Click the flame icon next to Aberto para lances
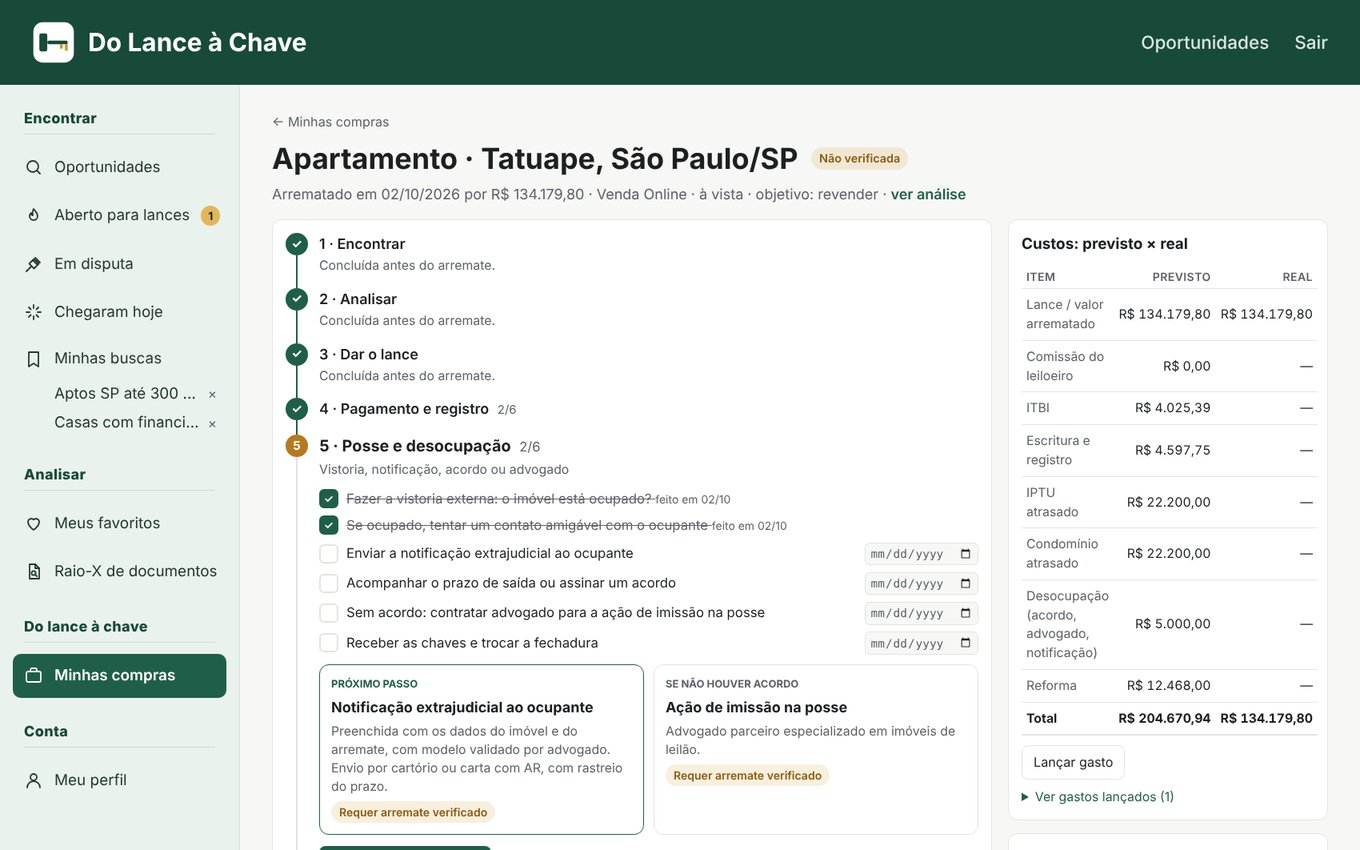The width and height of the screenshot is (1360, 850). (x=34, y=215)
